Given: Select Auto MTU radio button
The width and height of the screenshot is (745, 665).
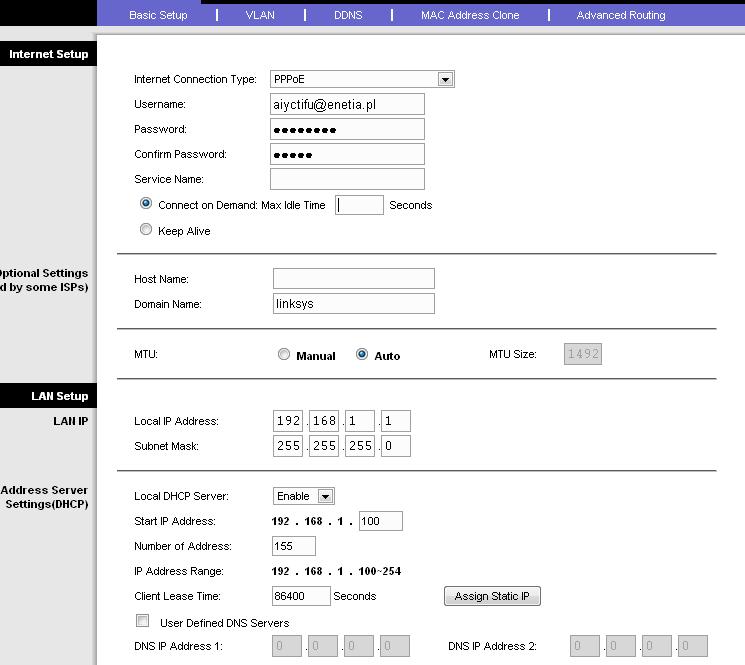Looking at the screenshot, I should 362,354.
